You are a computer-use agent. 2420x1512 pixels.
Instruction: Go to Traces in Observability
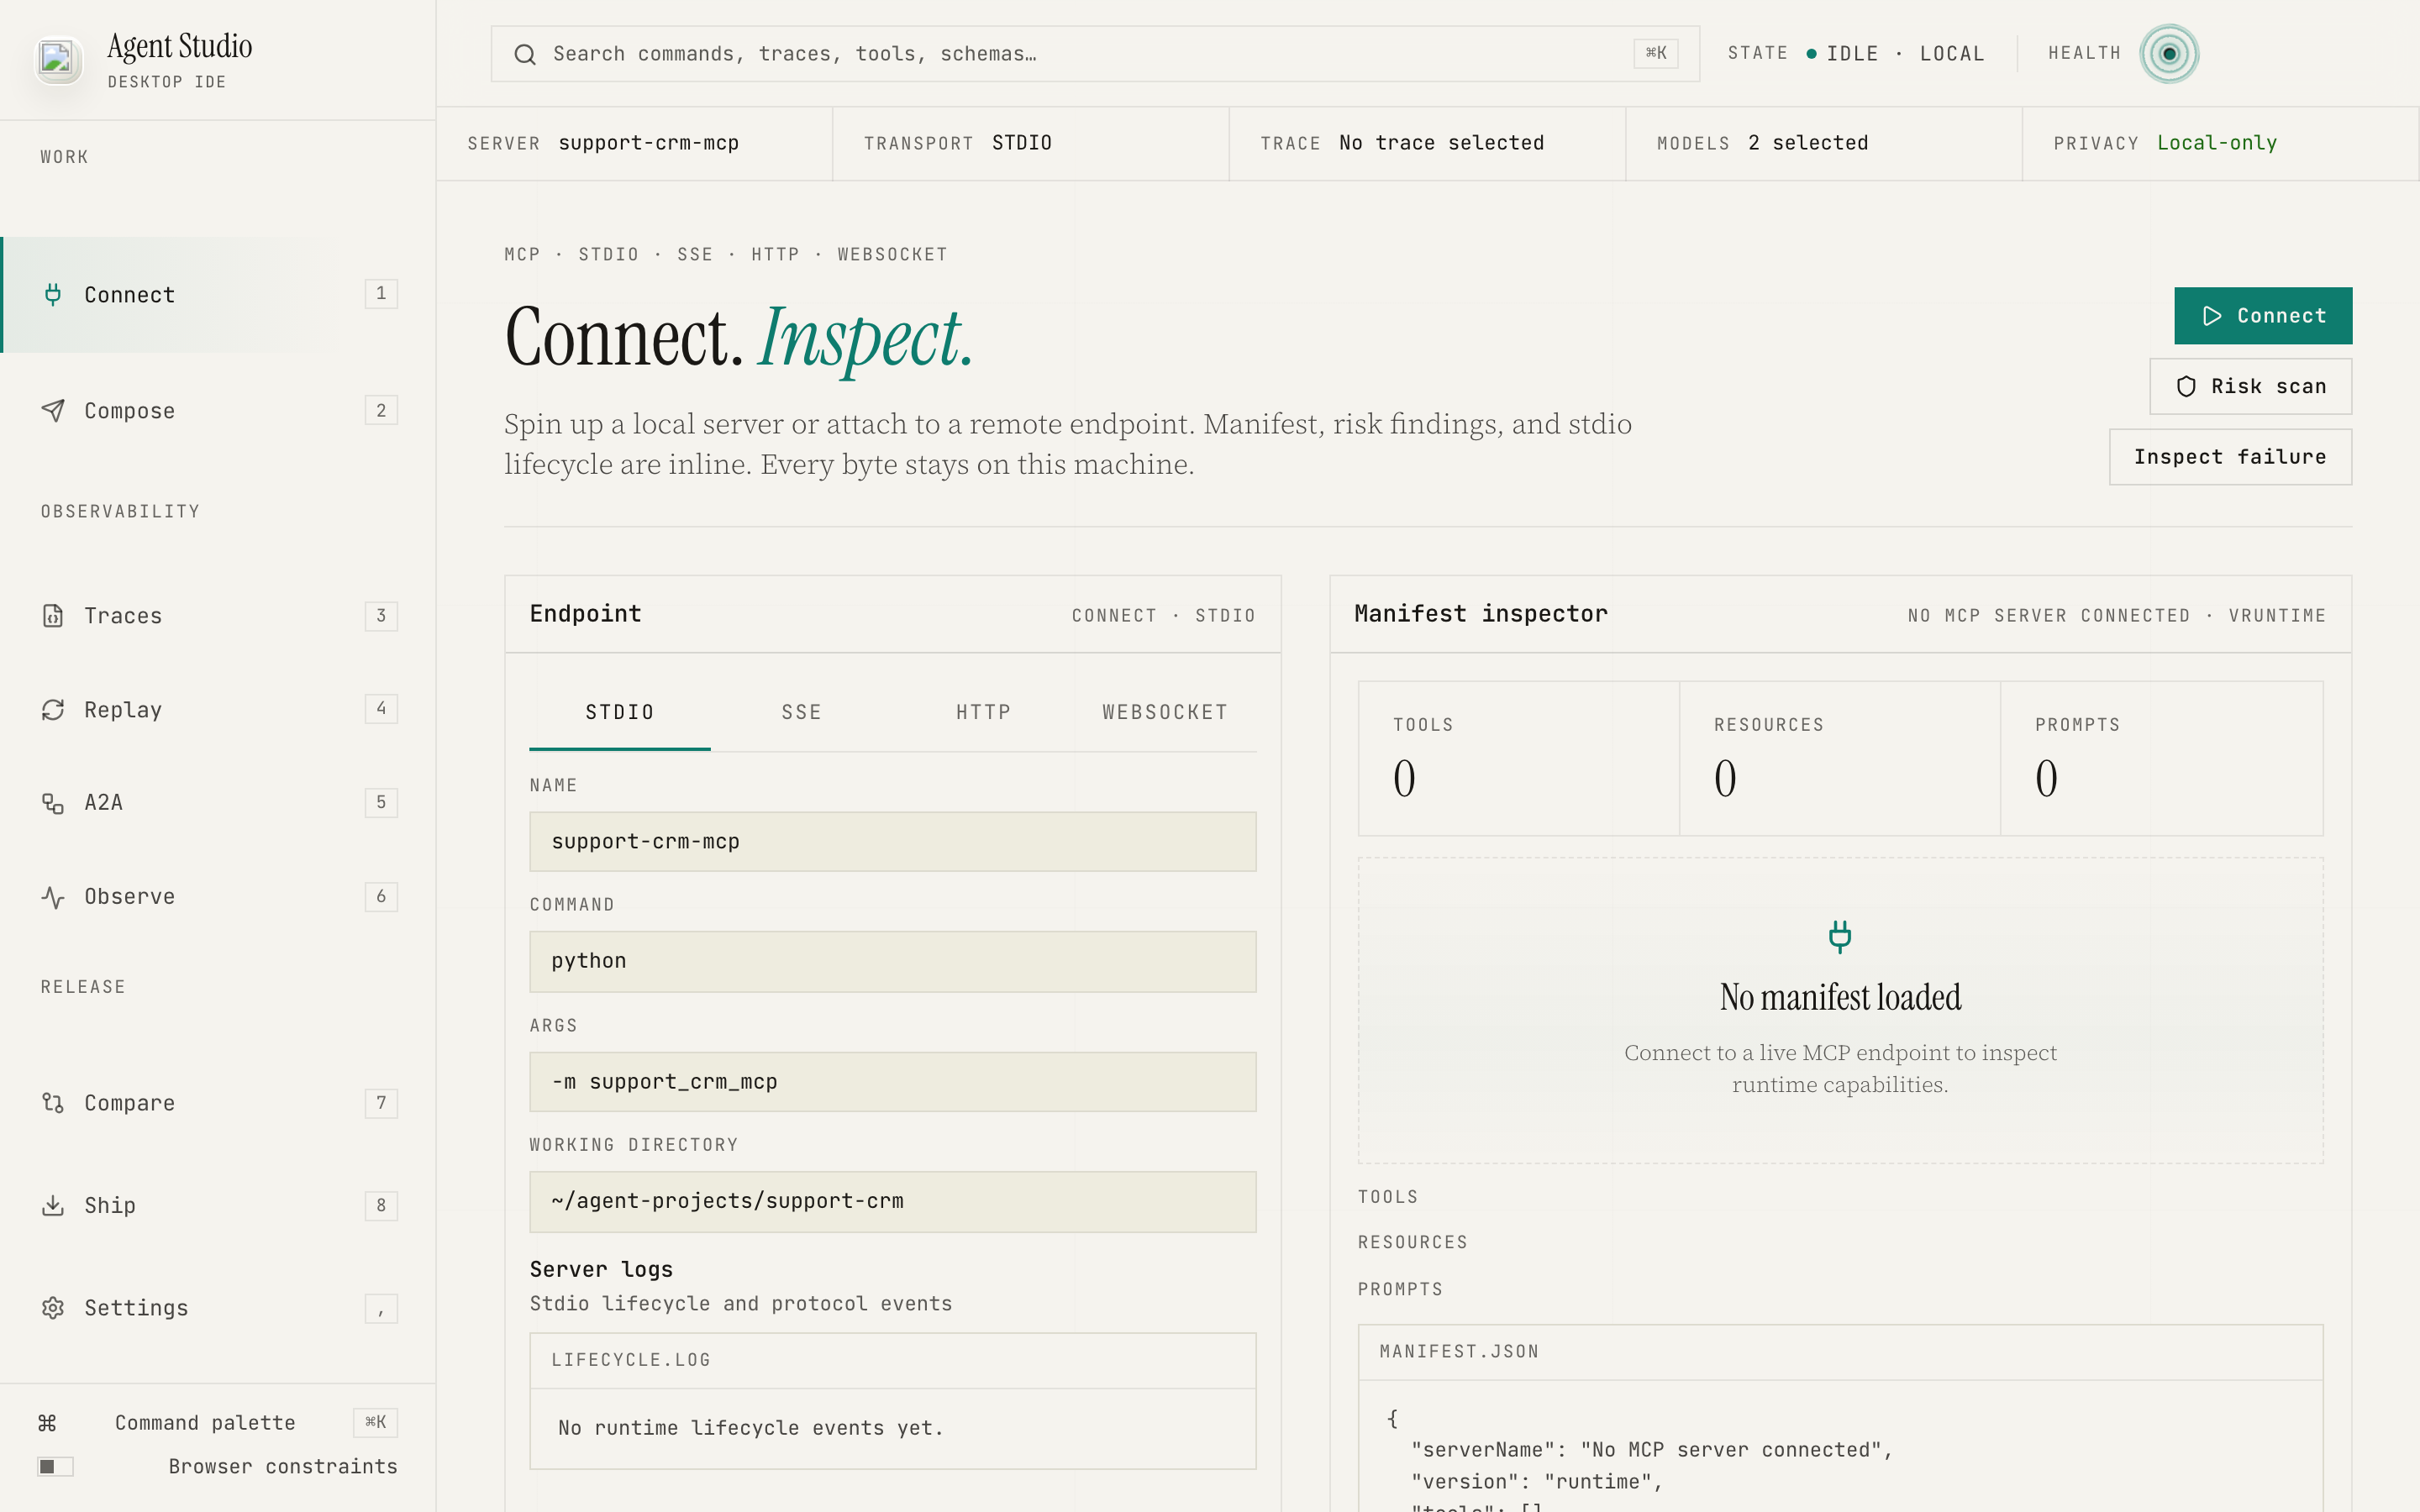point(218,616)
